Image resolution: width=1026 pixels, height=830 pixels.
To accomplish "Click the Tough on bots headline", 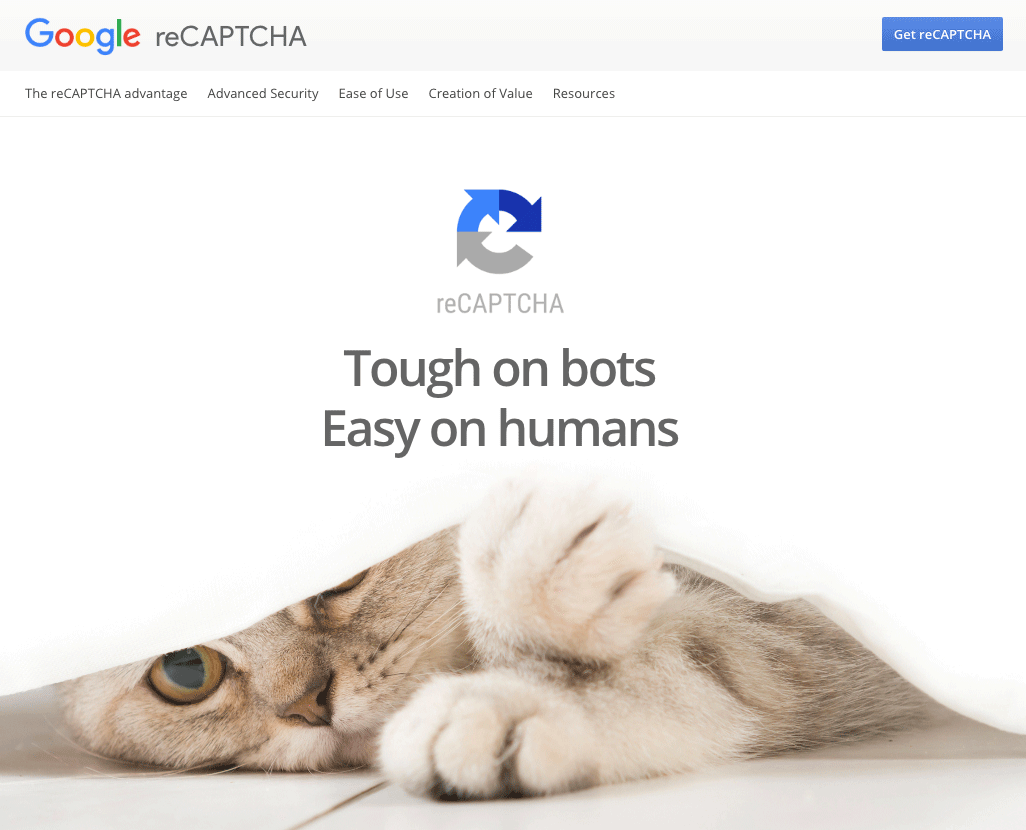I will (x=499, y=369).
